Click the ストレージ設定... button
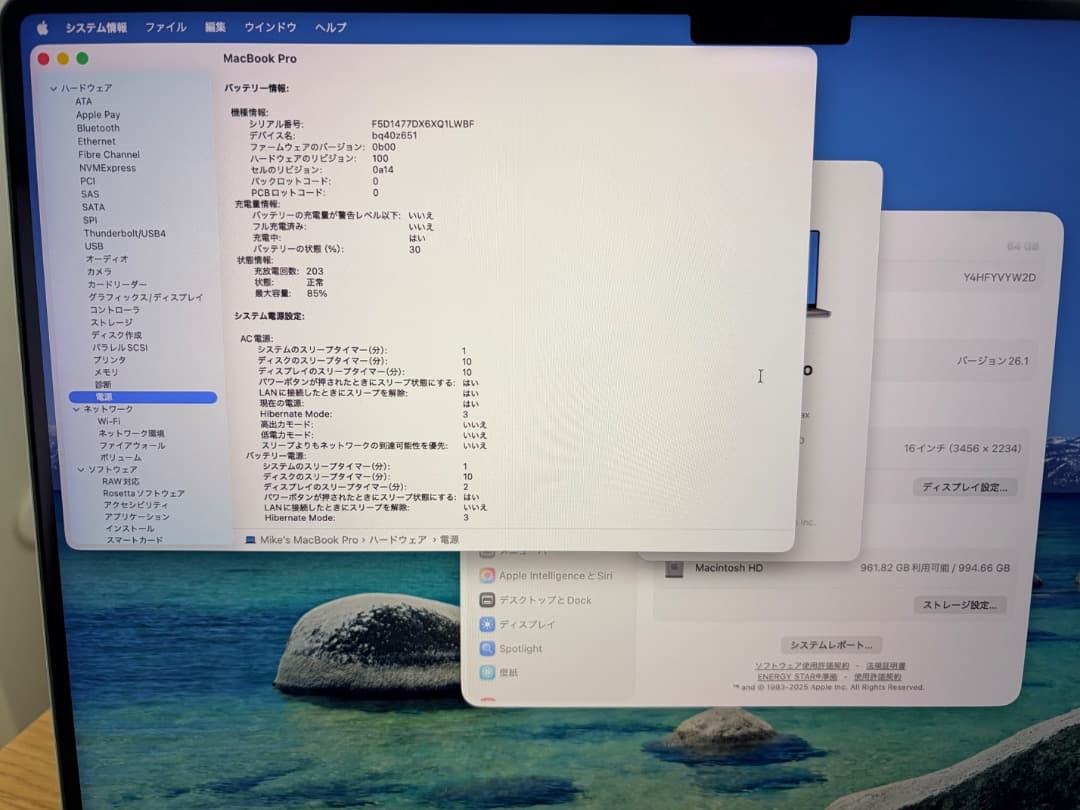Screen dimensions: 1080x810 click(960, 605)
